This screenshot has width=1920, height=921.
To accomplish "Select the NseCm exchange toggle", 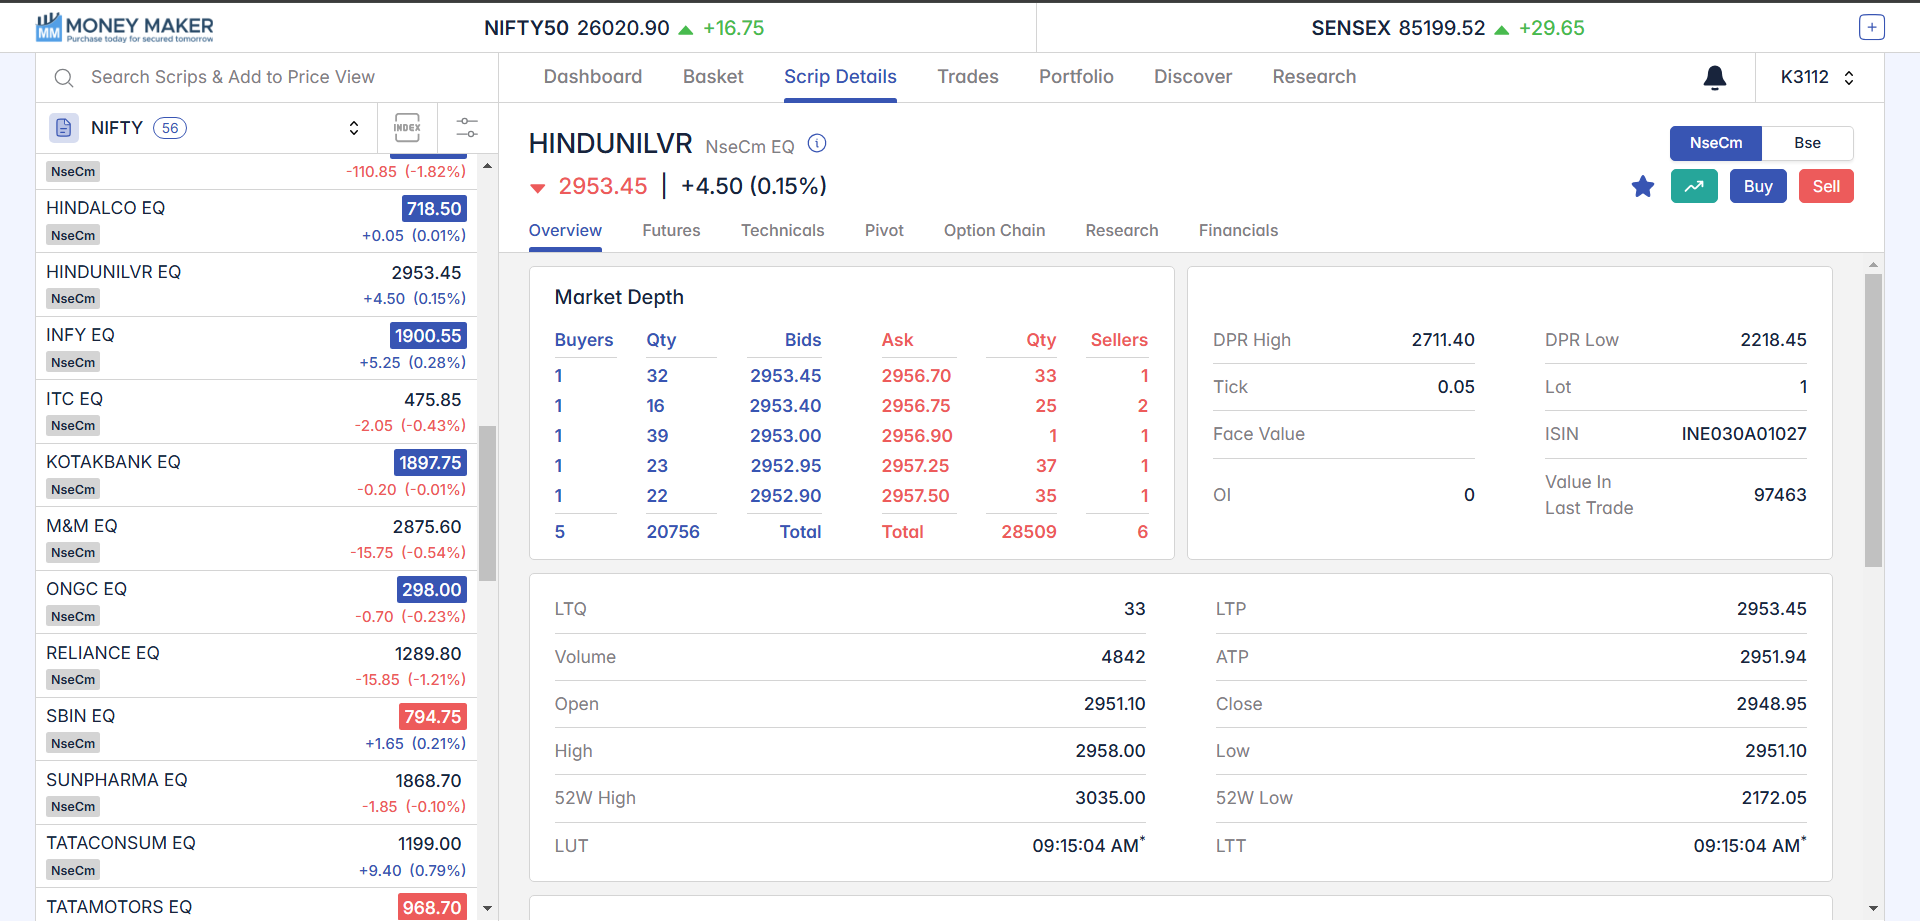I will pos(1716,143).
